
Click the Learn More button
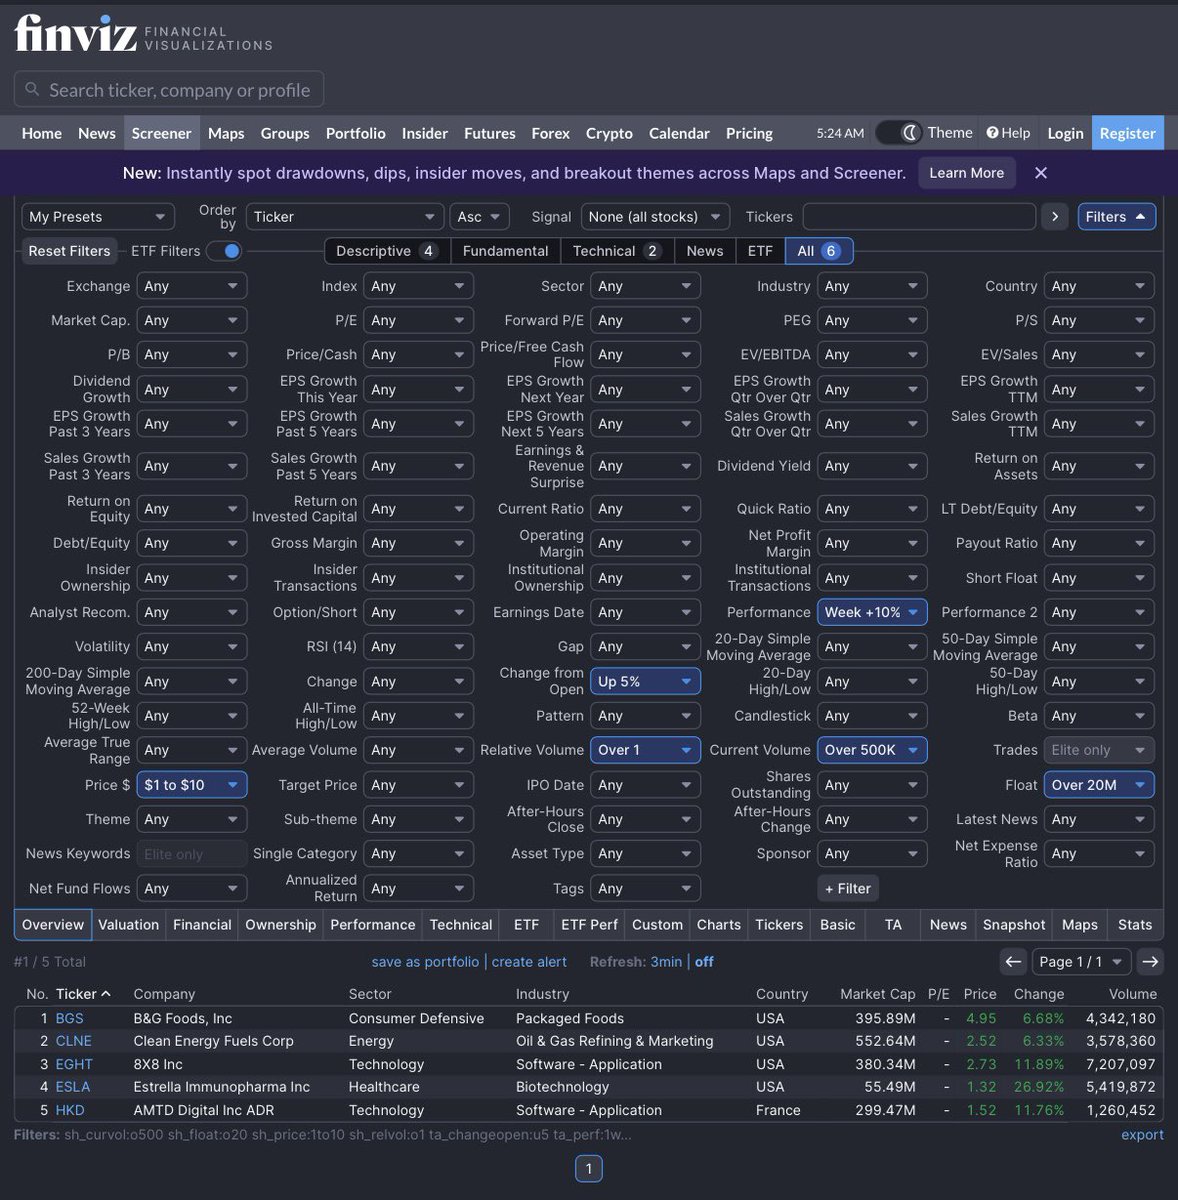966,173
